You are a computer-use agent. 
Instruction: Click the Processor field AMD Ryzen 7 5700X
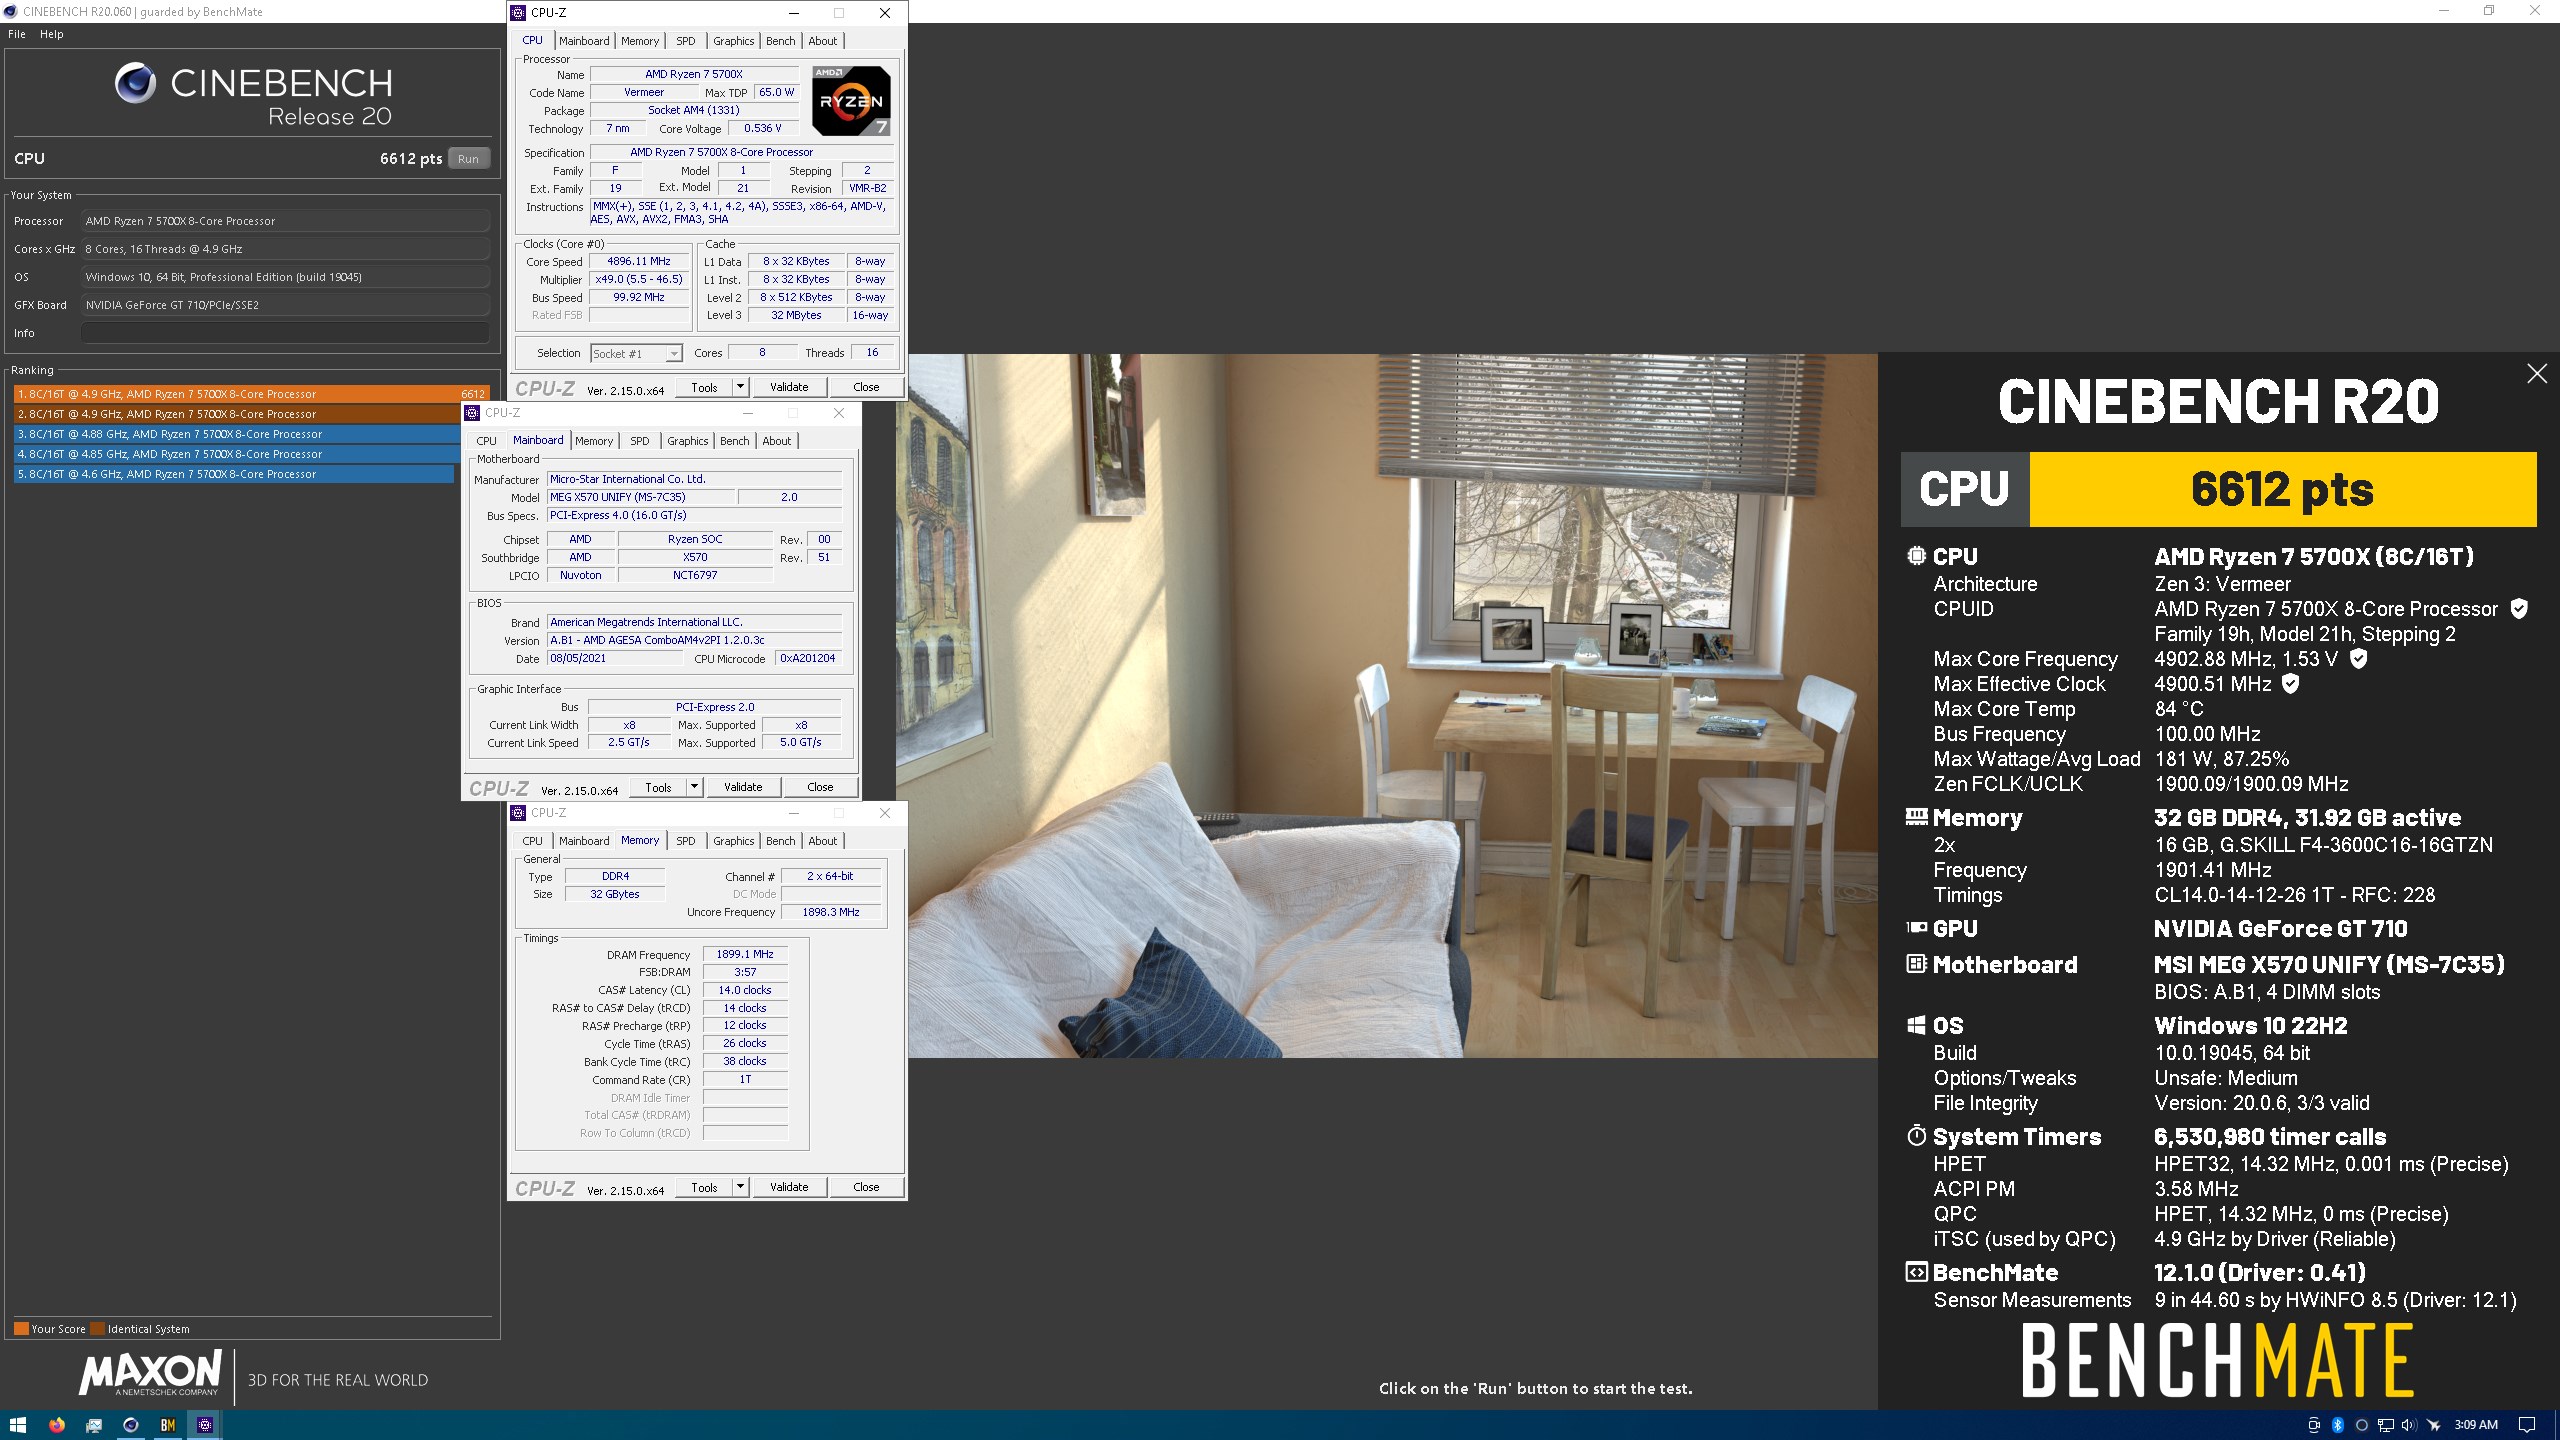285,221
